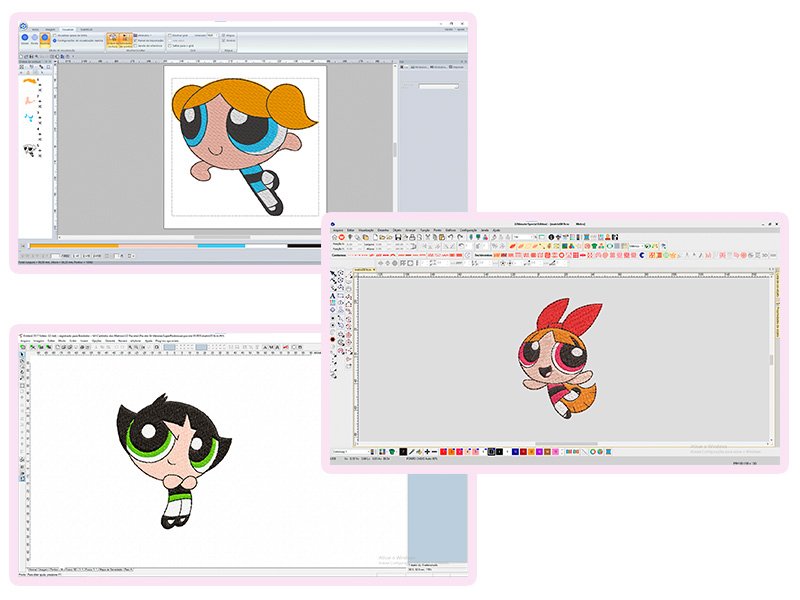
Task: Click black segment of stitch color bar
Action: coord(304,245)
